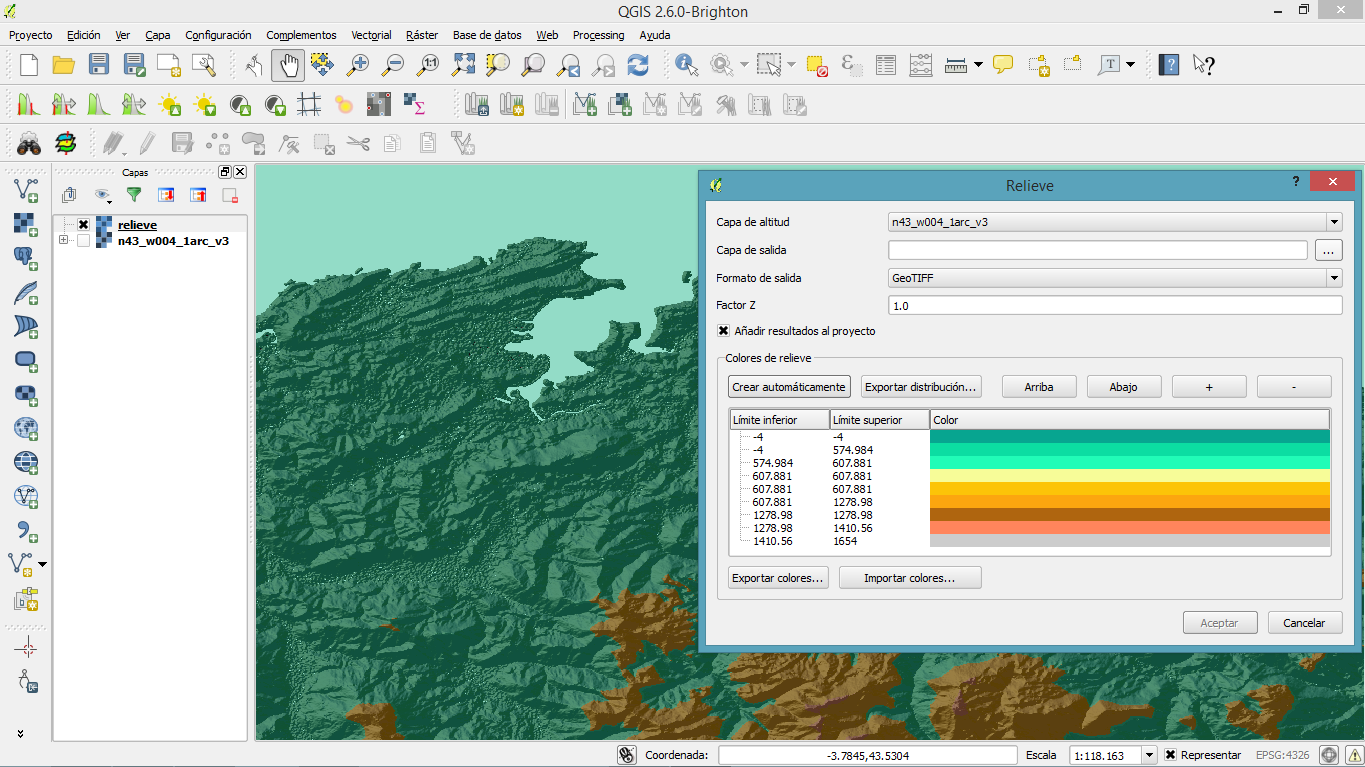The width and height of the screenshot is (1365, 767).
Task: Click the Arriba button
Action: (x=1039, y=387)
